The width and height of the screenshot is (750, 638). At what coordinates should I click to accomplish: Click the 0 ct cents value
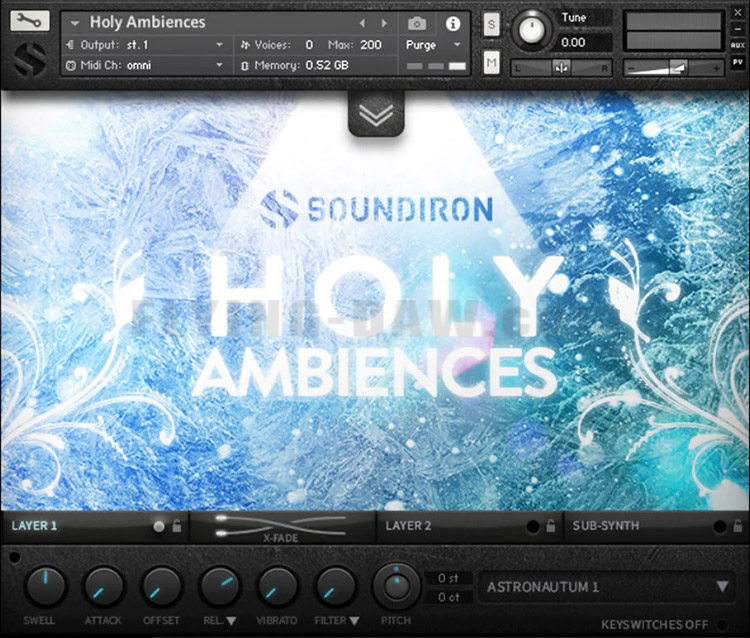coord(448,597)
